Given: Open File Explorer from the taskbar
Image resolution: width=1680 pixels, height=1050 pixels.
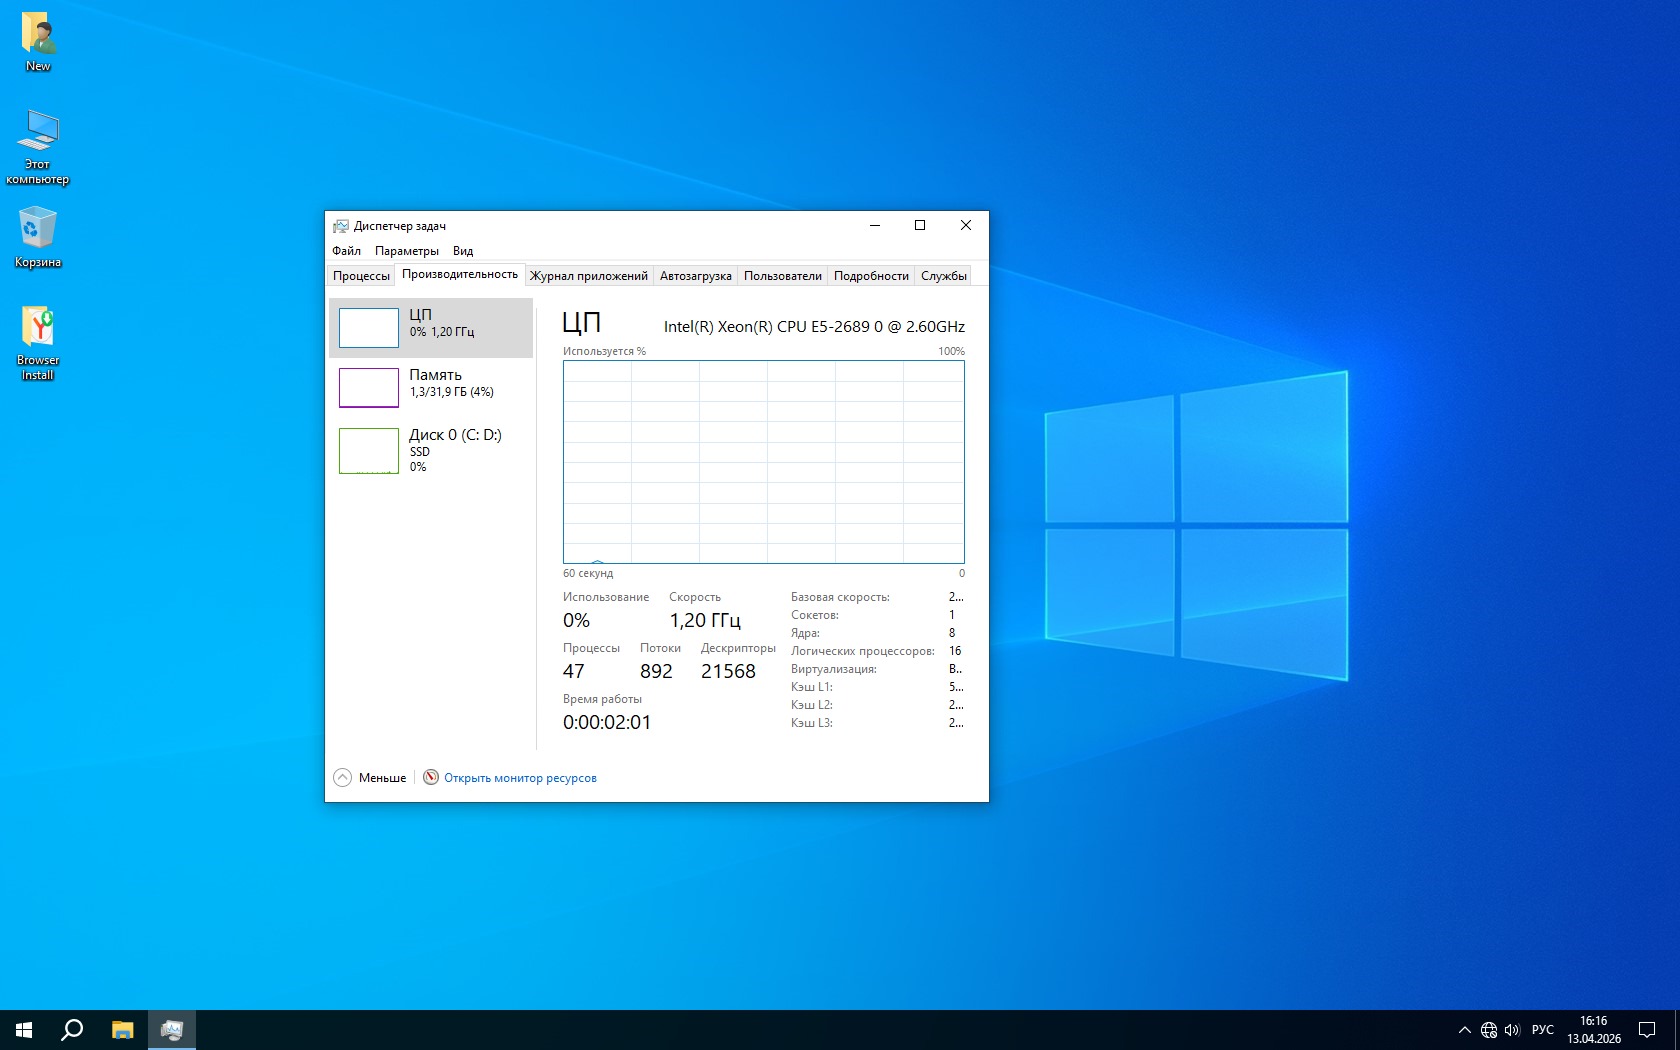Looking at the screenshot, I should (122, 1030).
